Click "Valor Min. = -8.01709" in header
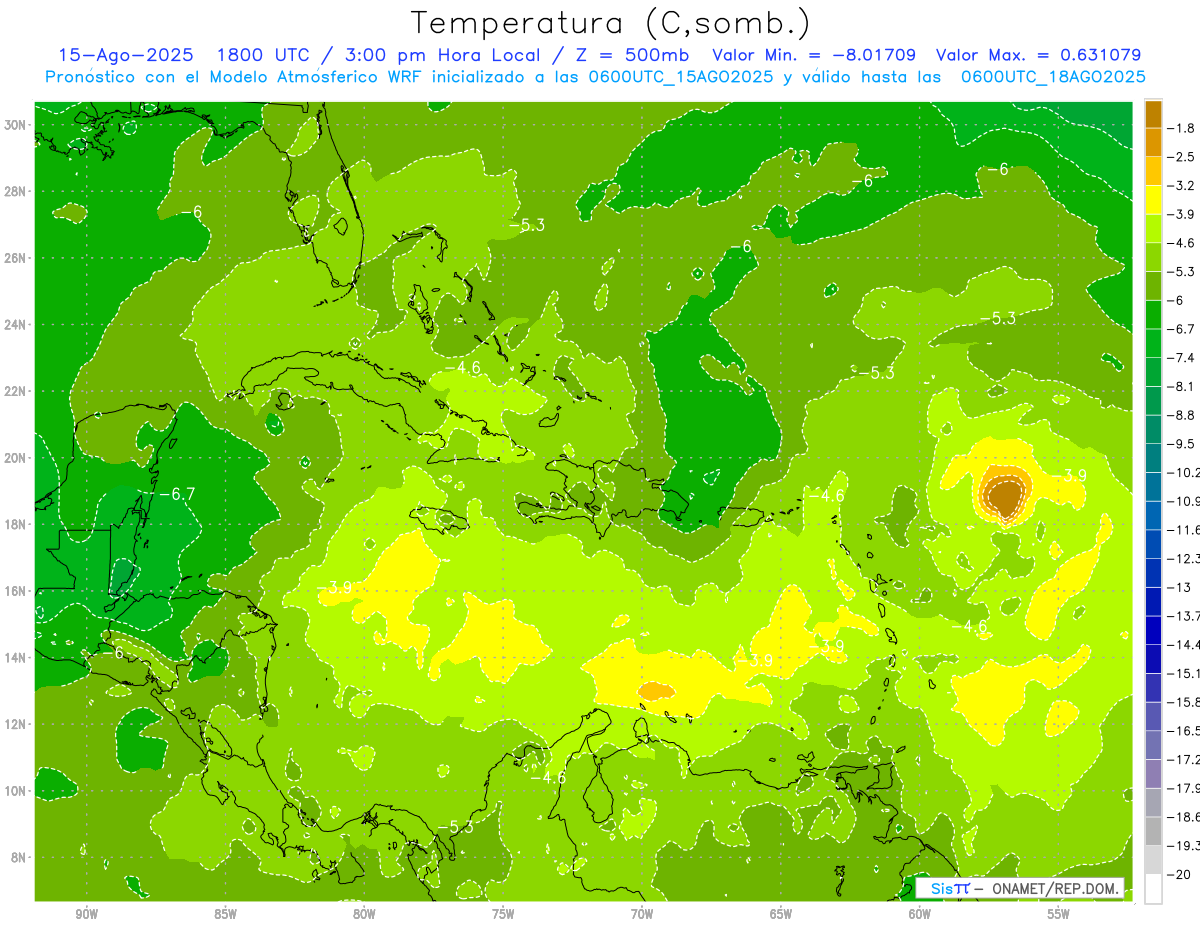The image size is (1200, 927). tap(815, 55)
